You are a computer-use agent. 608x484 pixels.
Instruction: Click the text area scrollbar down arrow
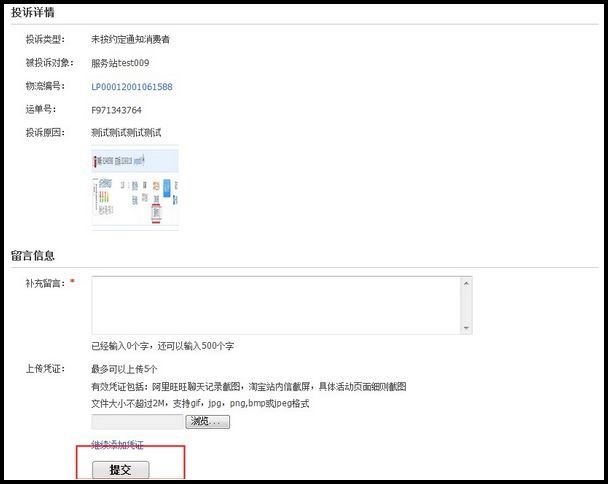coord(466,328)
